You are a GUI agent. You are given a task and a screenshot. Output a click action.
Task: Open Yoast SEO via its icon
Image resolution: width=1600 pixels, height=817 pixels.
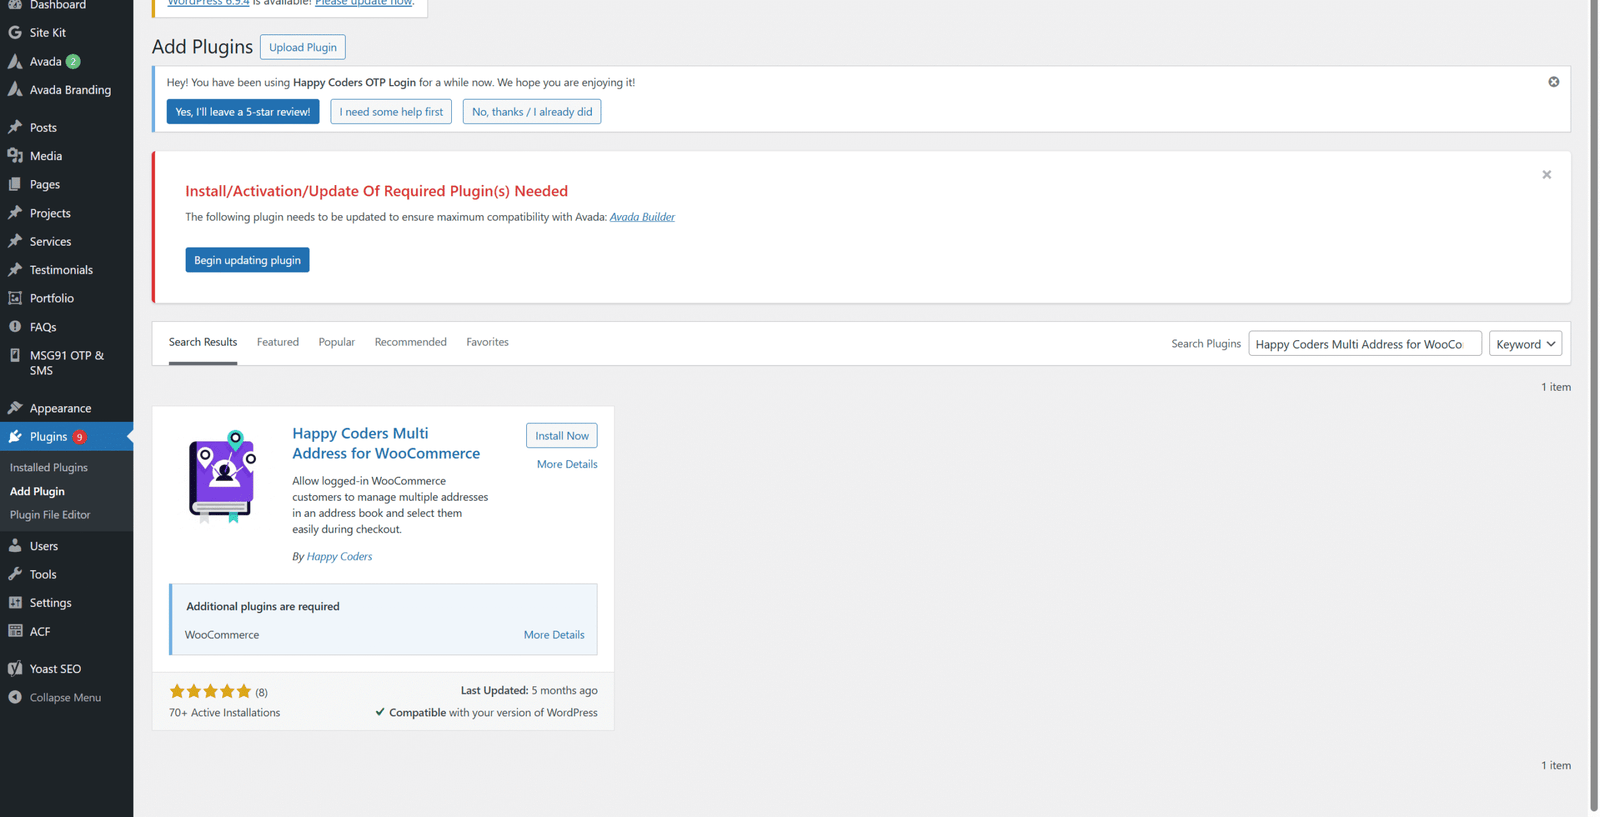pyautogui.click(x=15, y=668)
